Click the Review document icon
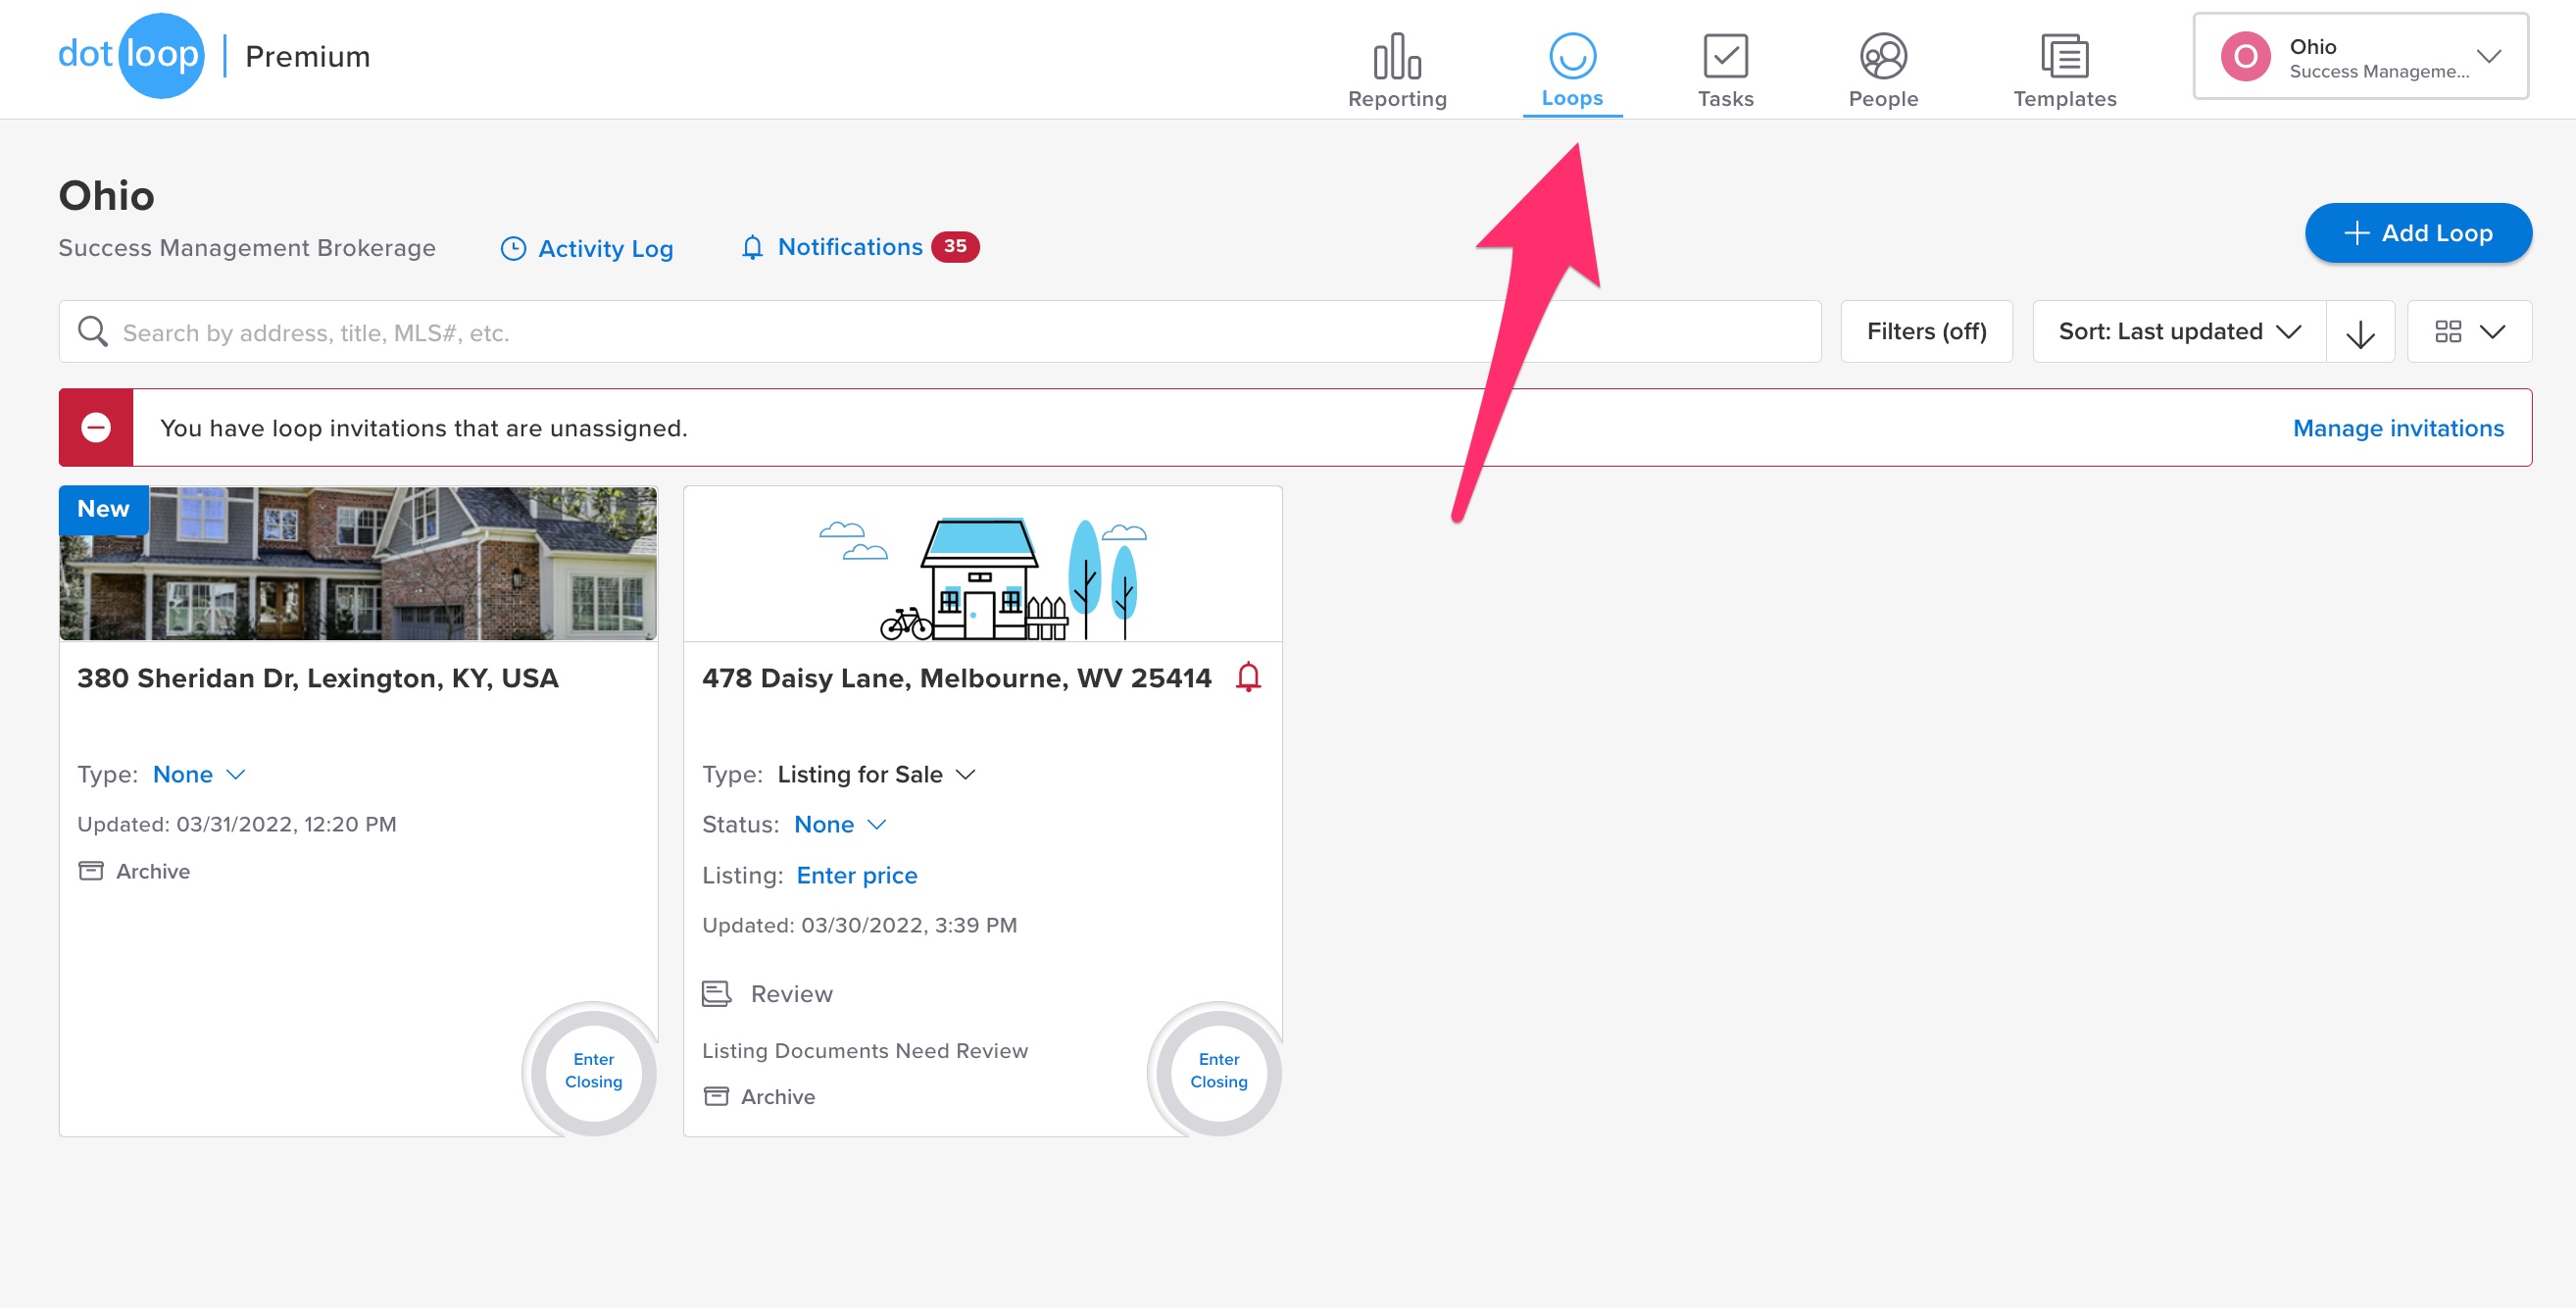Viewport: 2576px width, 1308px height. (x=716, y=993)
